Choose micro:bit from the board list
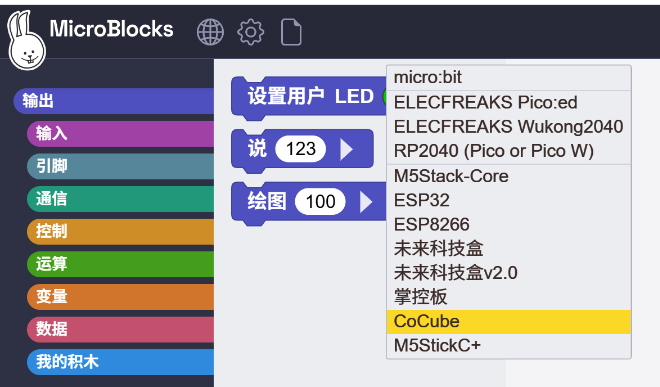Viewport: 660px width, 387px height. [508, 77]
